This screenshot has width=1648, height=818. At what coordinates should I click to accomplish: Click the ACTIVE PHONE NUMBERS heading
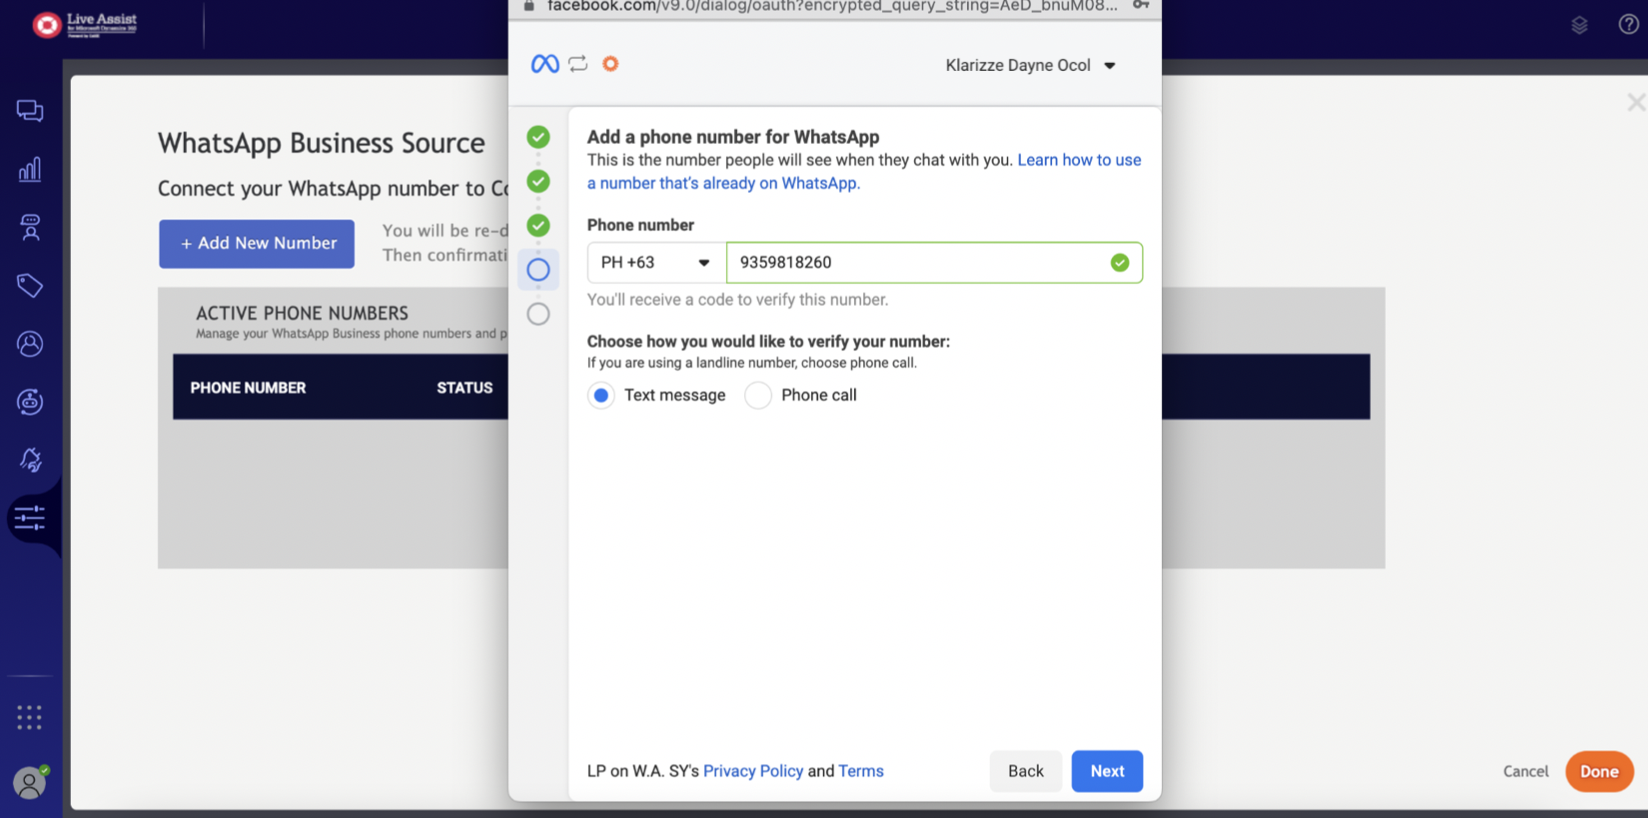(x=302, y=314)
